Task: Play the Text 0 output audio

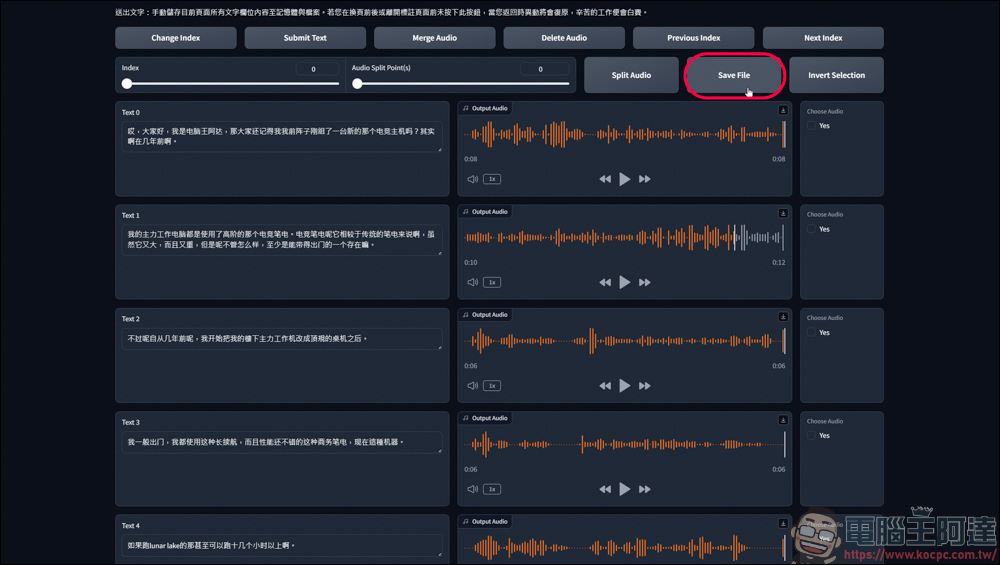Action: 624,179
